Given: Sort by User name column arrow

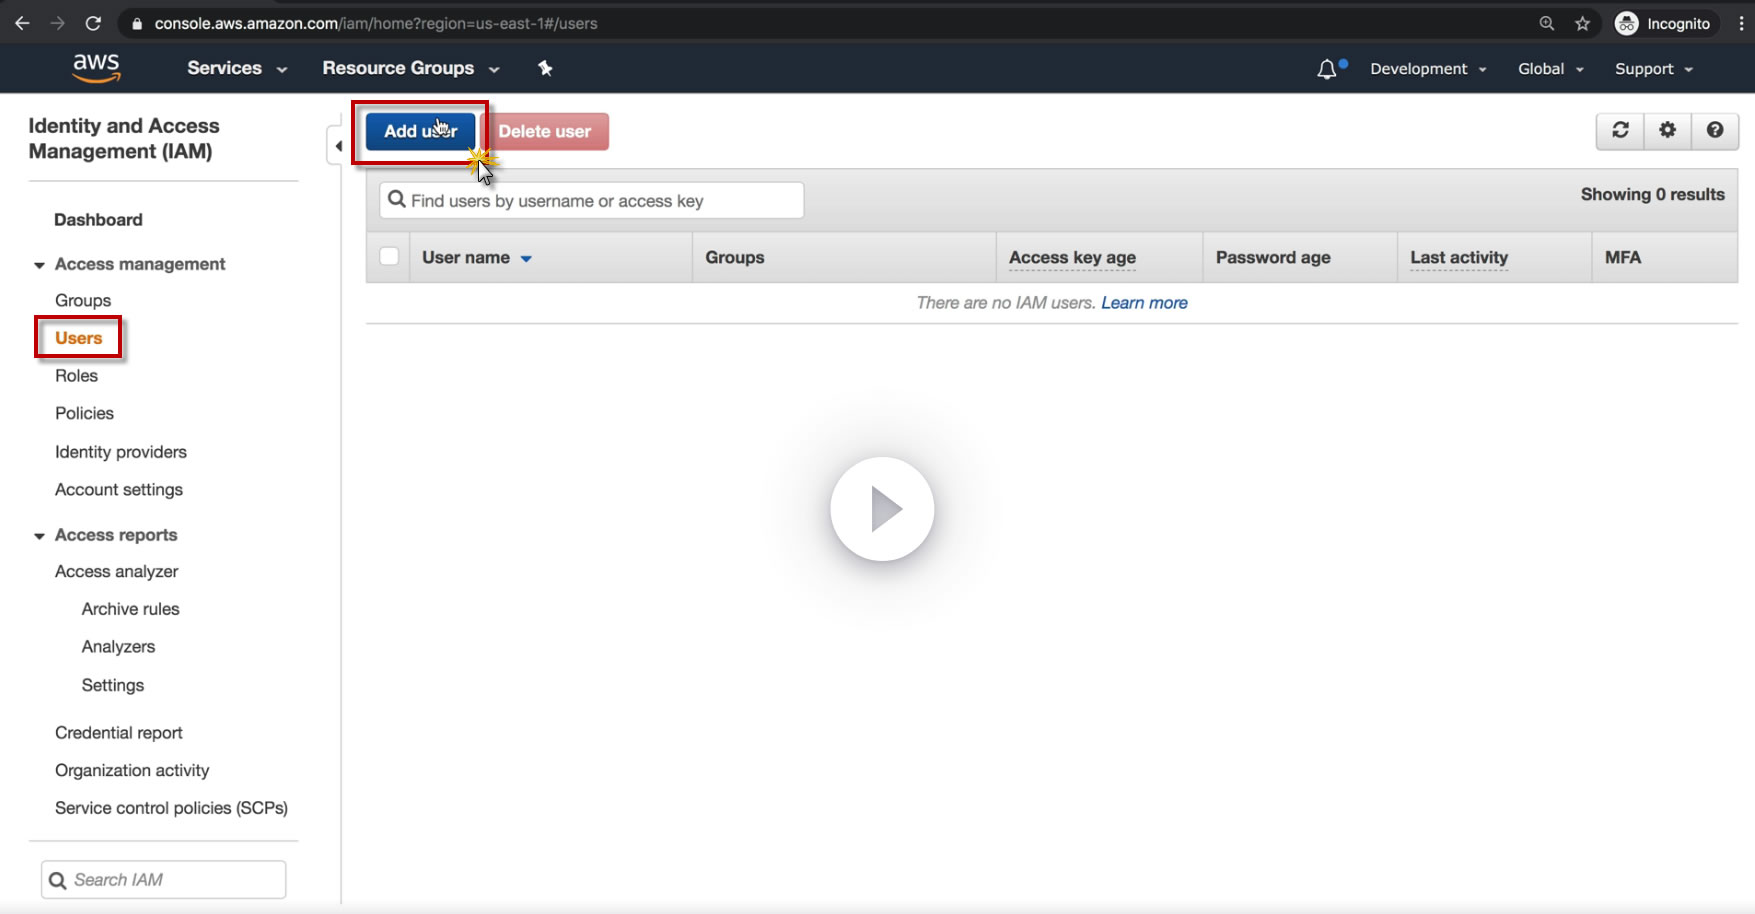Looking at the screenshot, I should pyautogui.click(x=526, y=259).
